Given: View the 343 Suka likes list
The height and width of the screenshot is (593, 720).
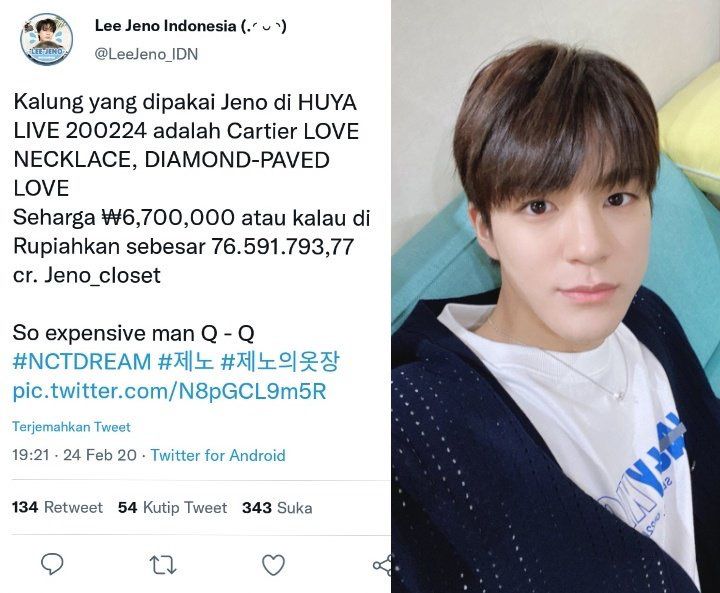Looking at the screenshot, I should 277,508.
